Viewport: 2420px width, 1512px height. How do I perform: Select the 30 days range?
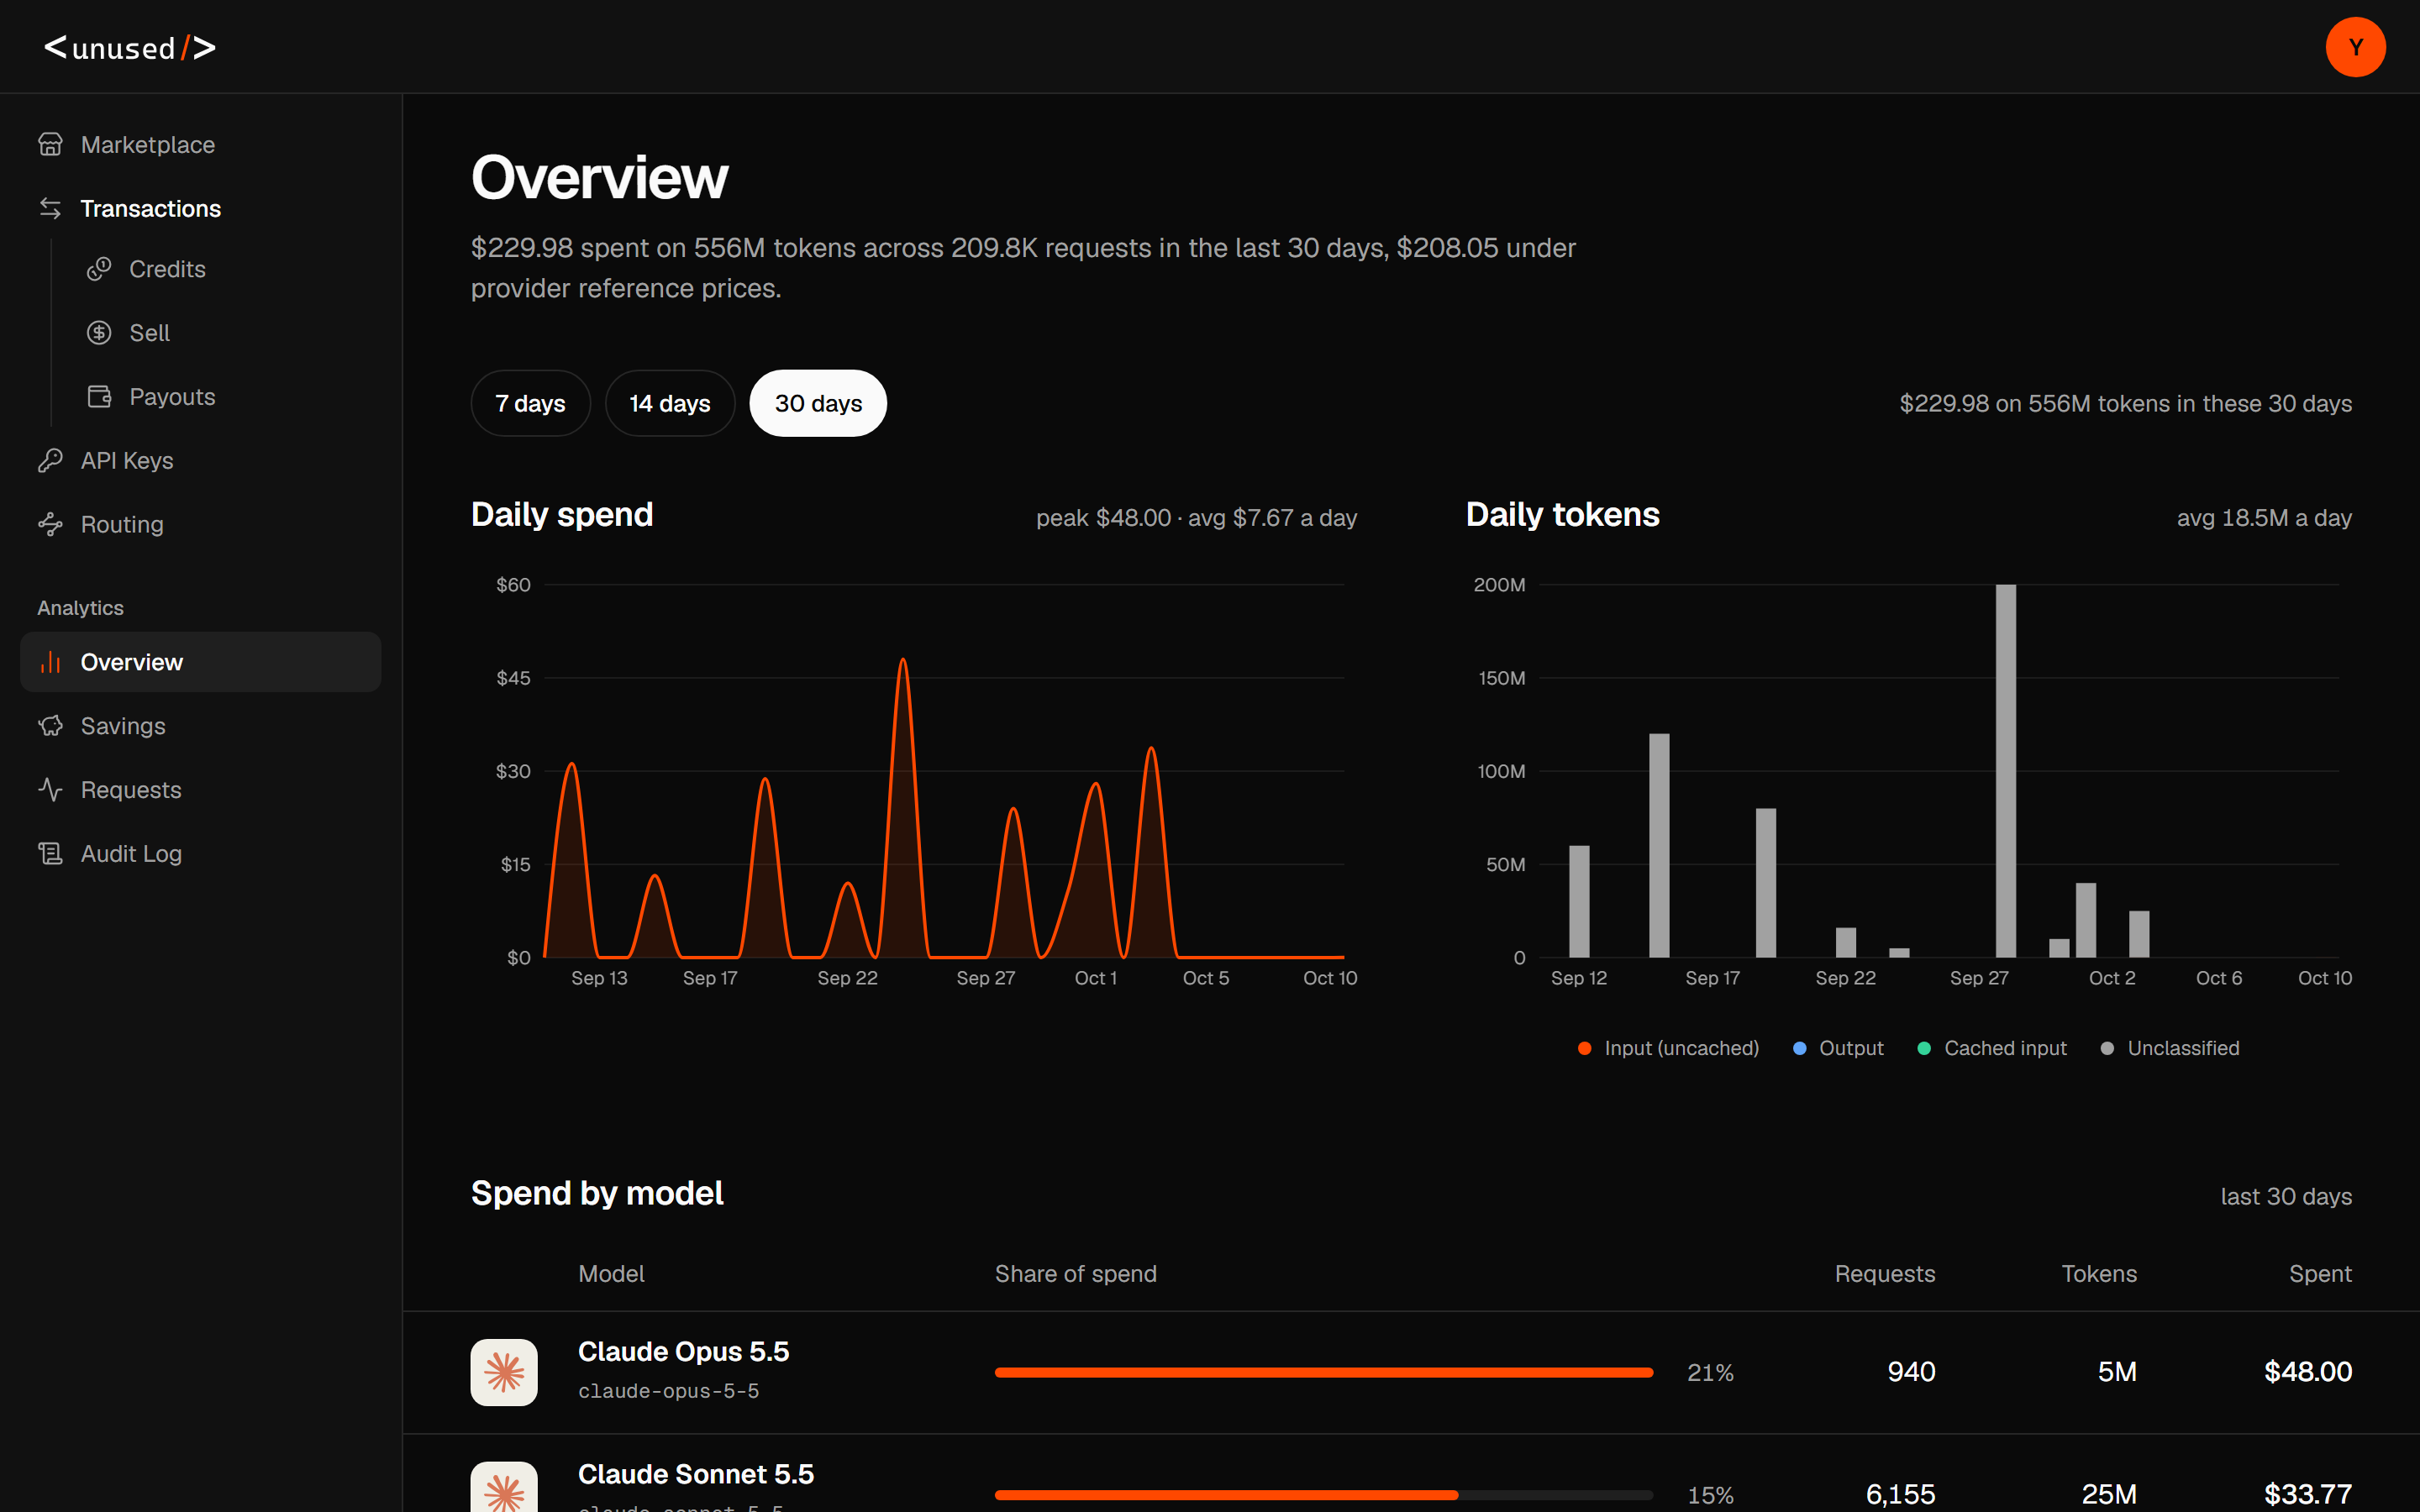818,403
